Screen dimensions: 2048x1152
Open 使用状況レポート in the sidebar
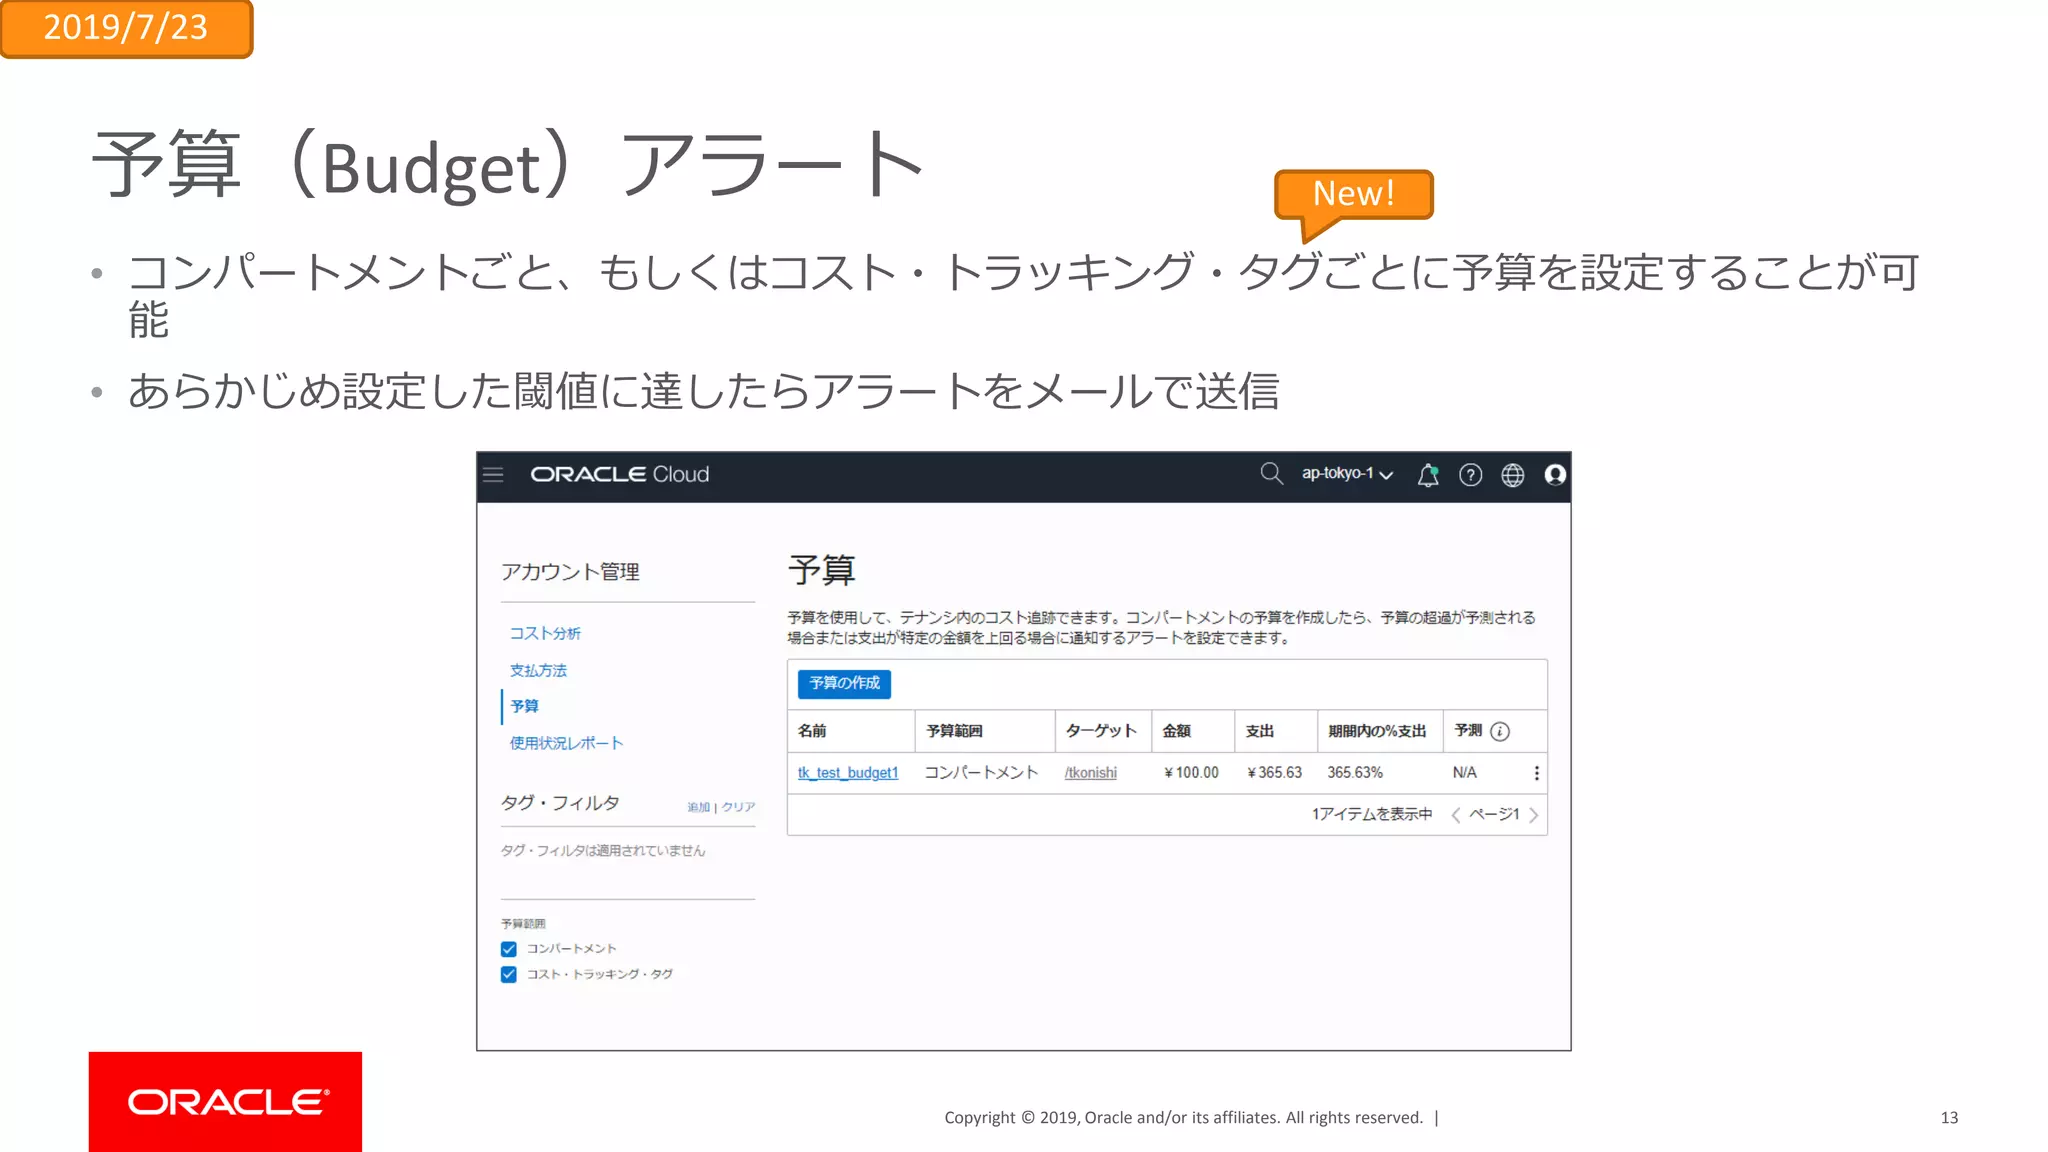click(x=566, y=743)
